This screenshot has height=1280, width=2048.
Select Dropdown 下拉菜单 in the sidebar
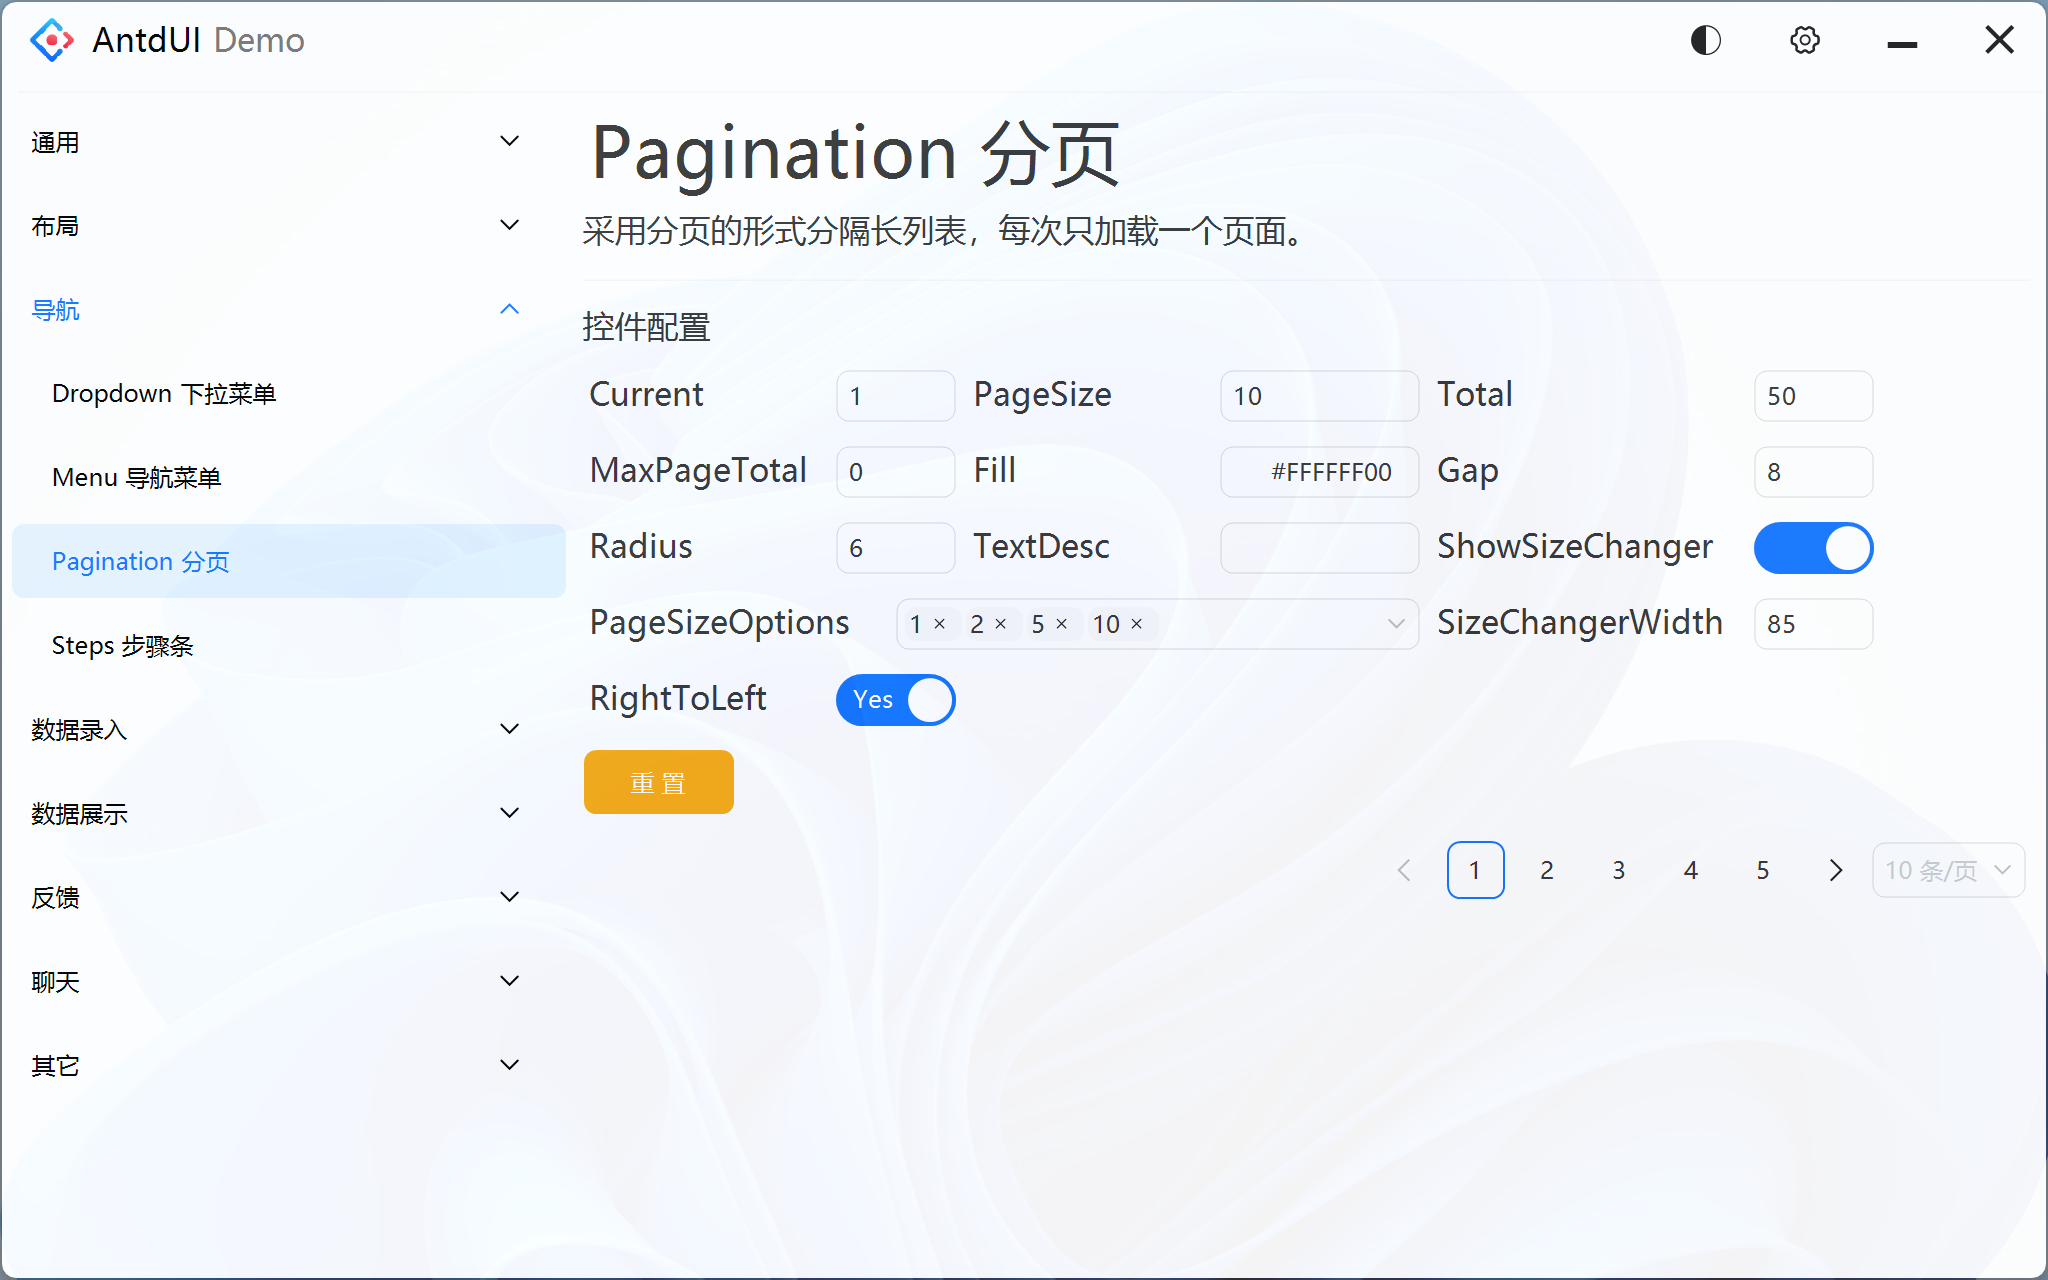pos(164,394)
